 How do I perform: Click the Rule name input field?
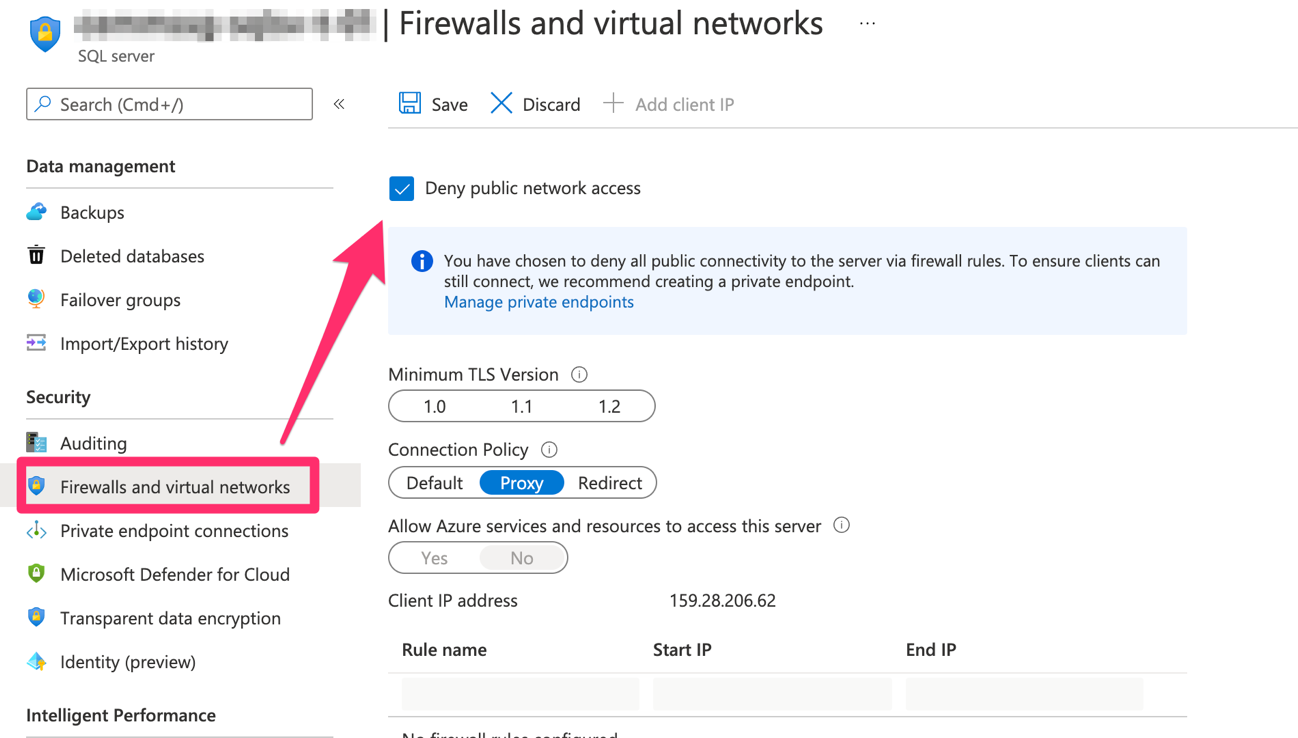(520, 694)
